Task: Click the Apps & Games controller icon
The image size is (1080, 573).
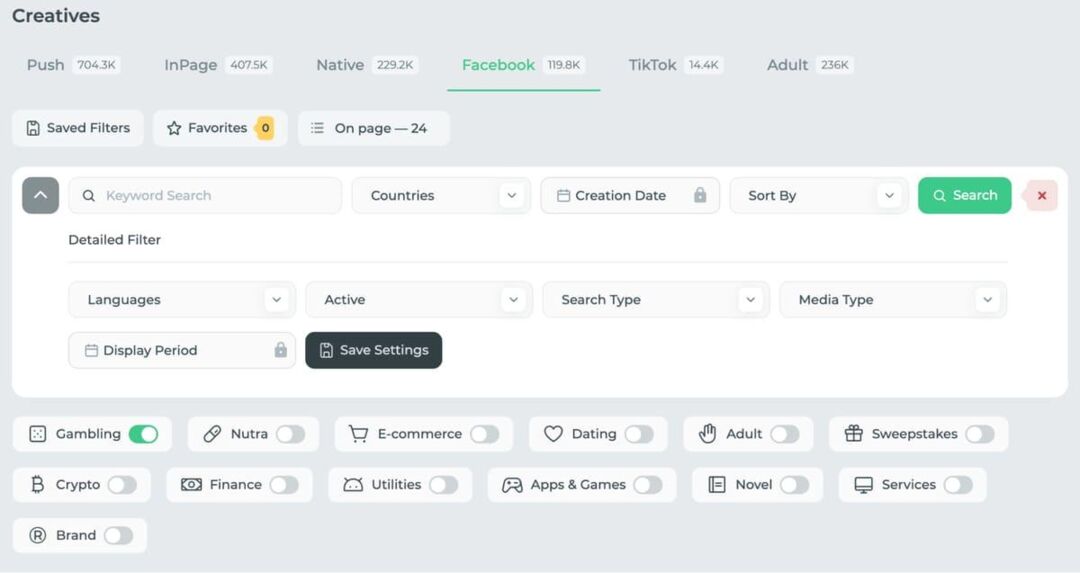Action: 512,485
